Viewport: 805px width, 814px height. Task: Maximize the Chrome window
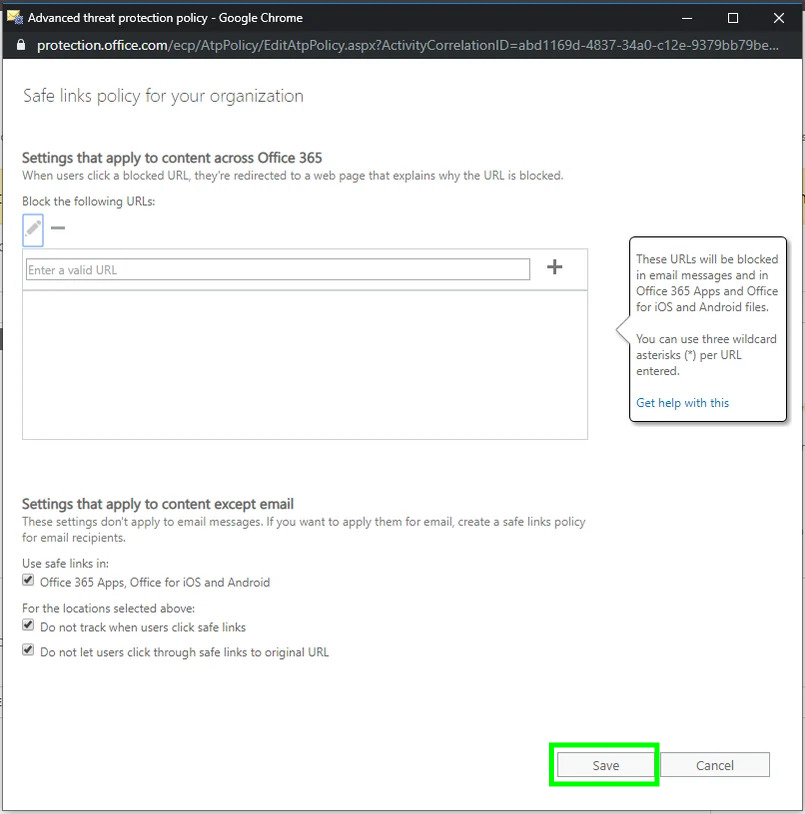732,18
